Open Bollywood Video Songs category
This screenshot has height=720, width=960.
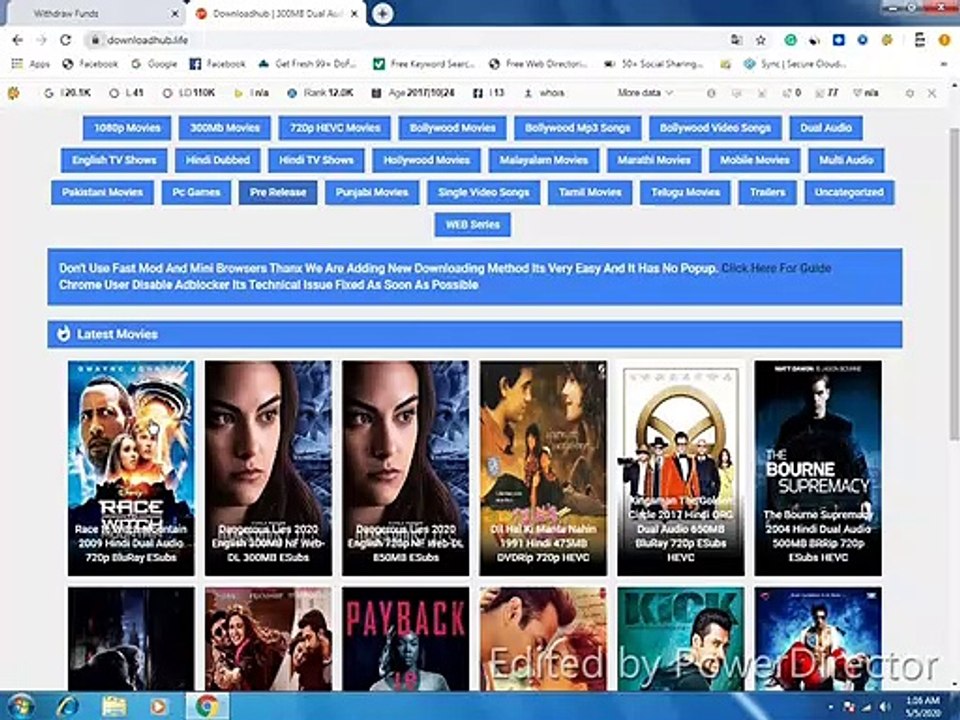click(715, 128)
